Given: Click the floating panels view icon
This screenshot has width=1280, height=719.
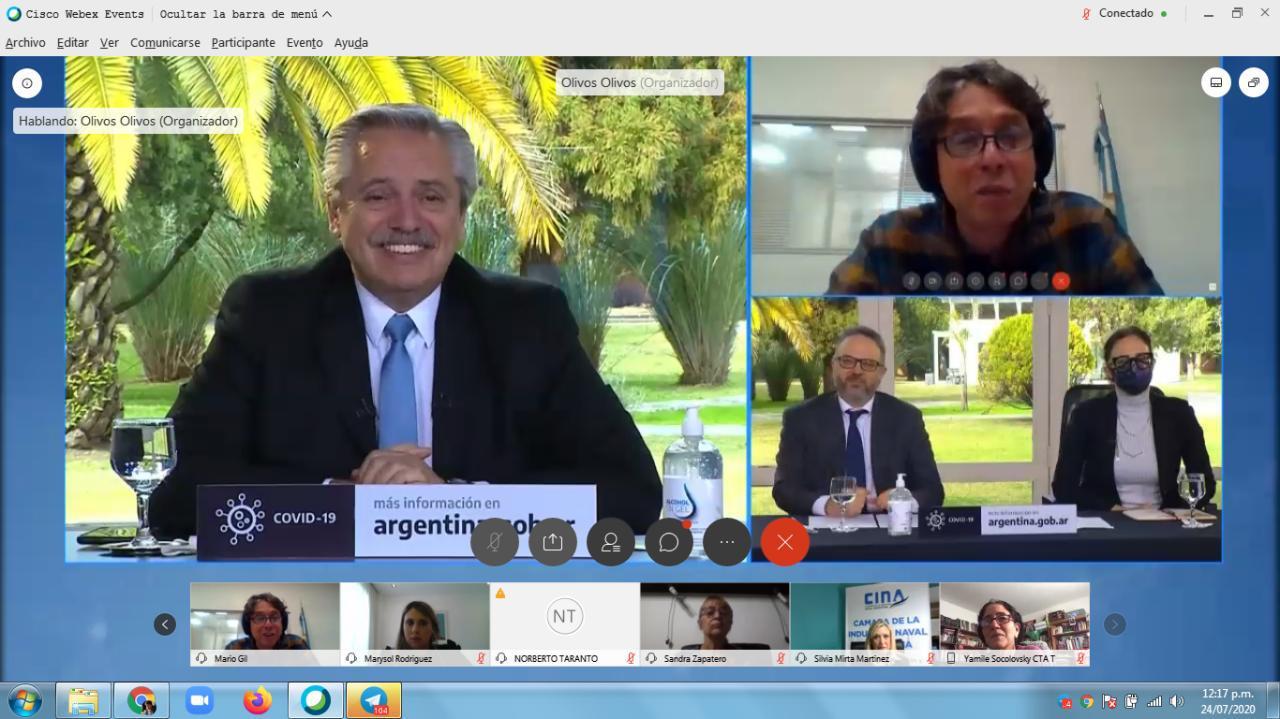Looking at the screenshot, I should point(1253,82).
